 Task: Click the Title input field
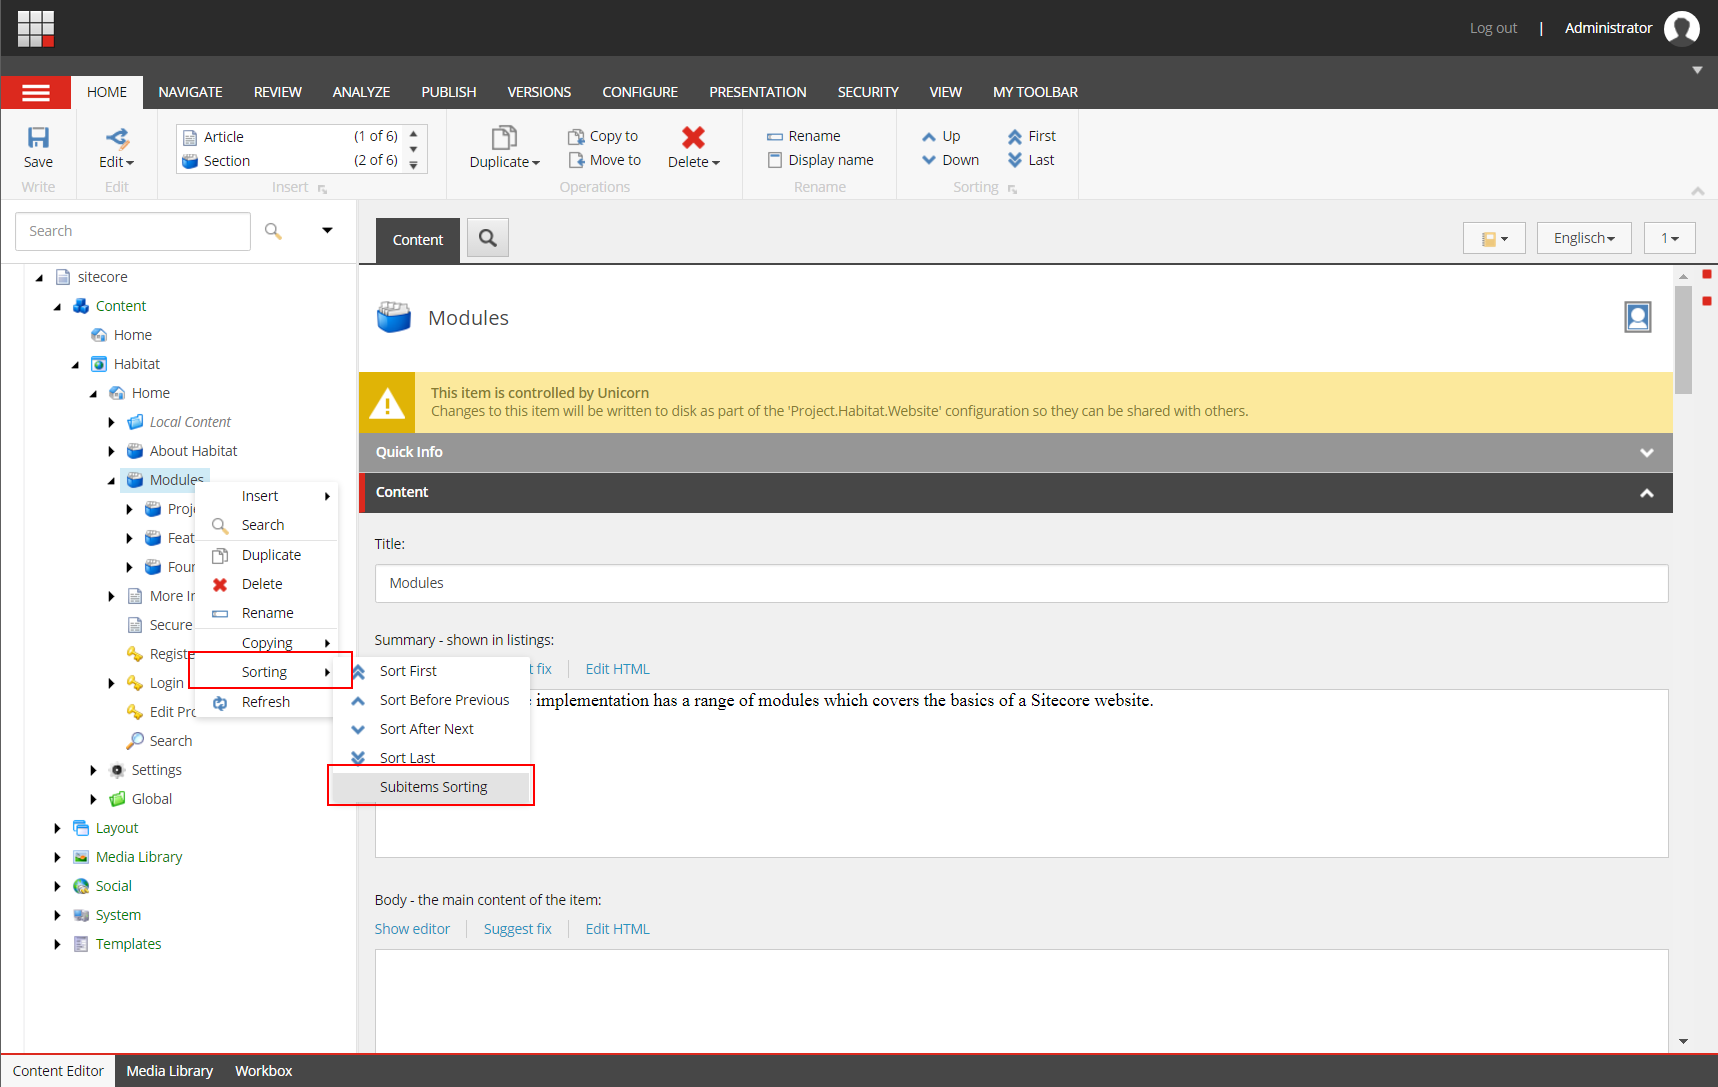(1021, 583)
